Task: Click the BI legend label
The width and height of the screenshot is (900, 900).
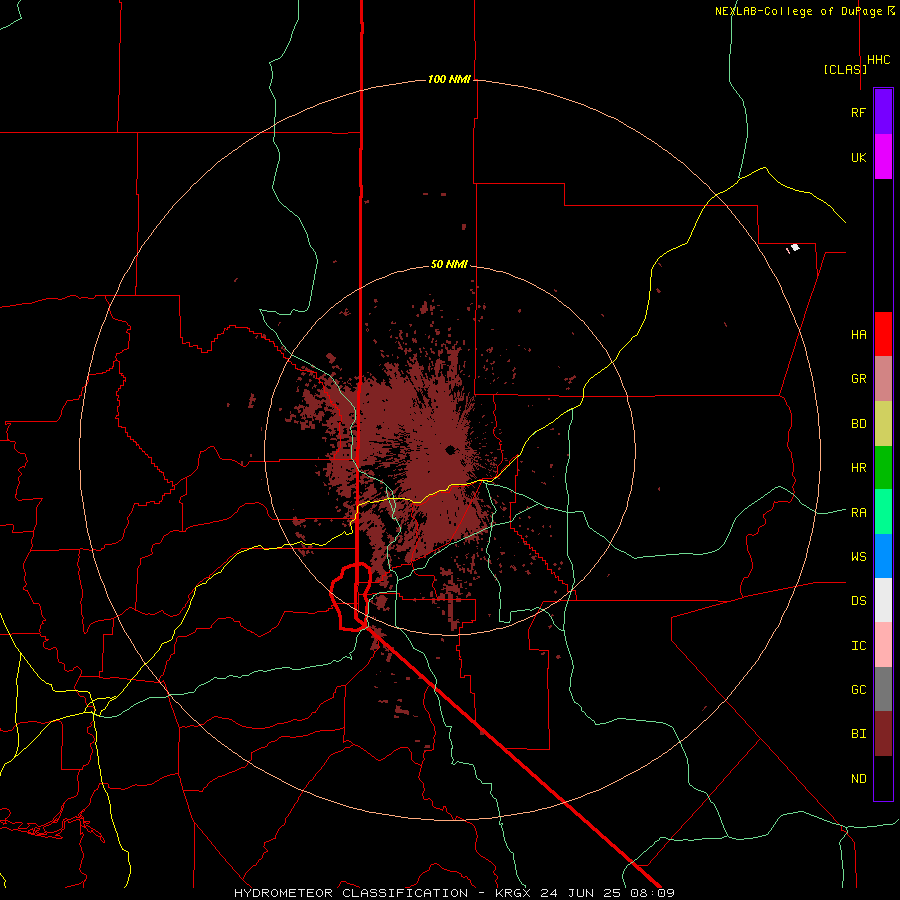Action: [x=858, y=734]
